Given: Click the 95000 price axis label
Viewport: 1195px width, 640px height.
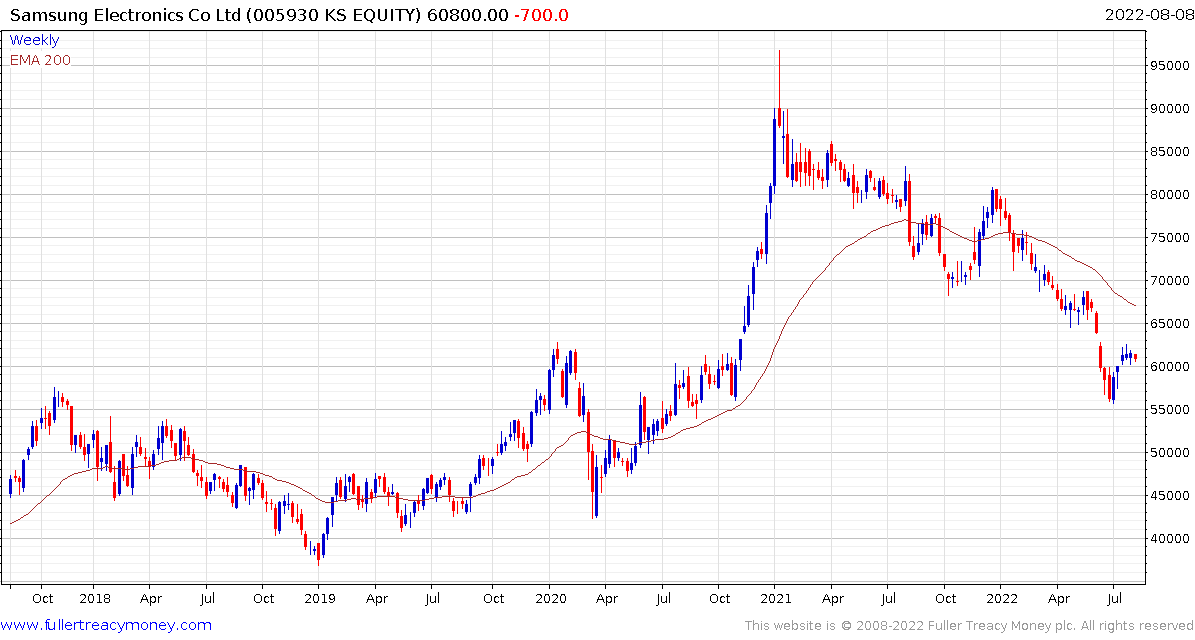Looking at the screenshot, I should (1171, 66).
